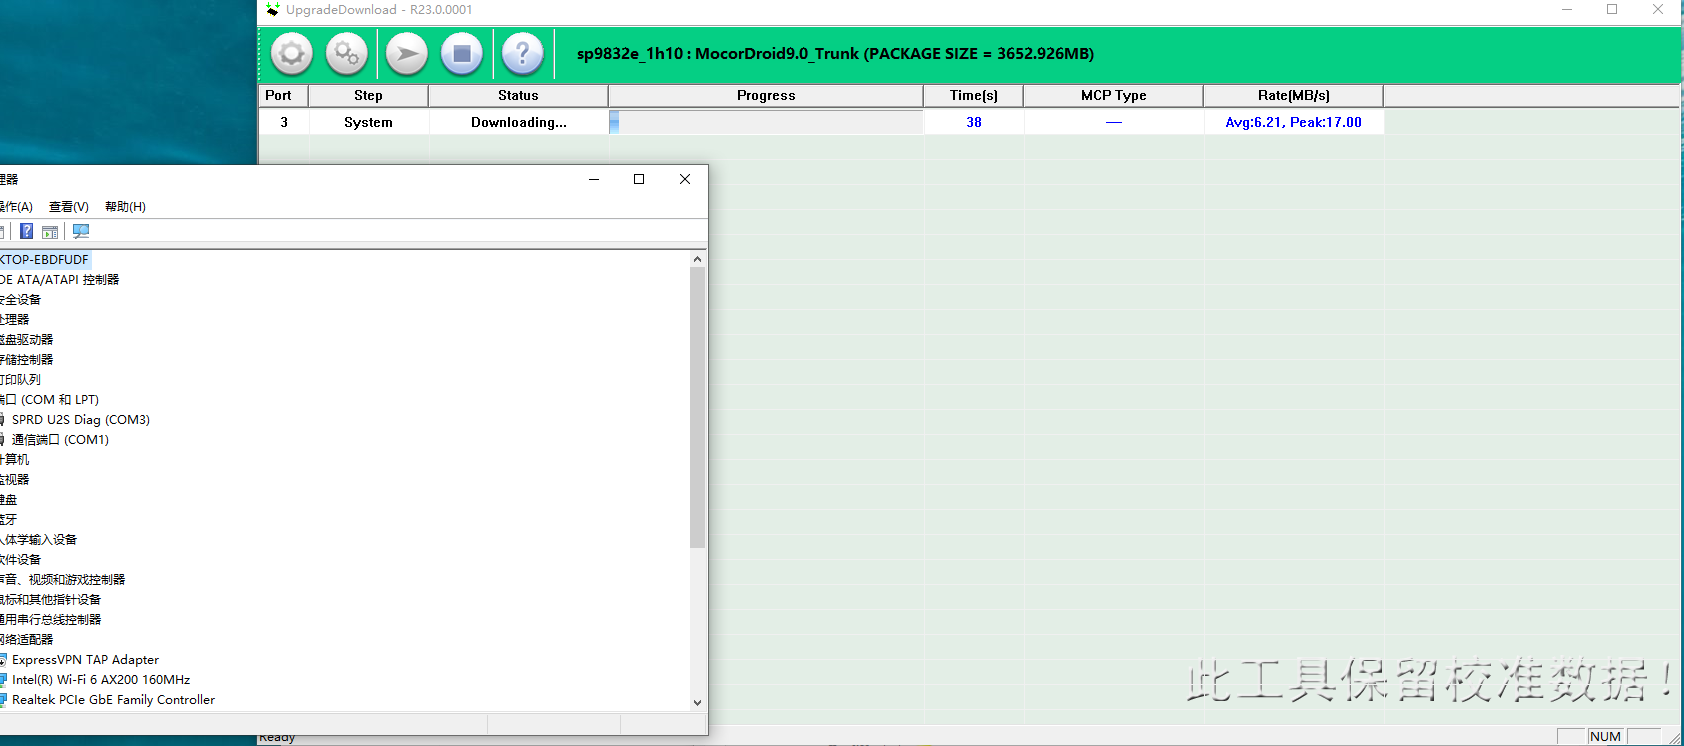Open UpgradeDownload help question mark icon
This screenshot has width=1684, height=746.
point(522,54)
